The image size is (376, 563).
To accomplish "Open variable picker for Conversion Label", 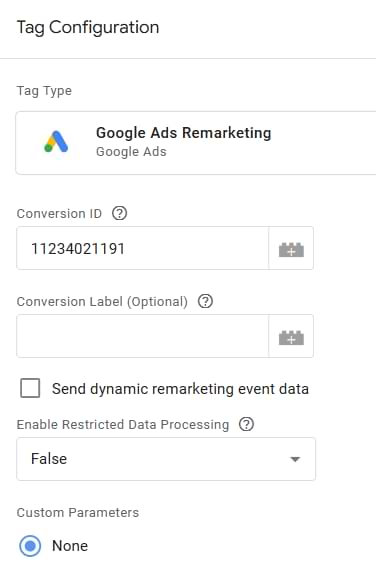I will click(291, 336).
